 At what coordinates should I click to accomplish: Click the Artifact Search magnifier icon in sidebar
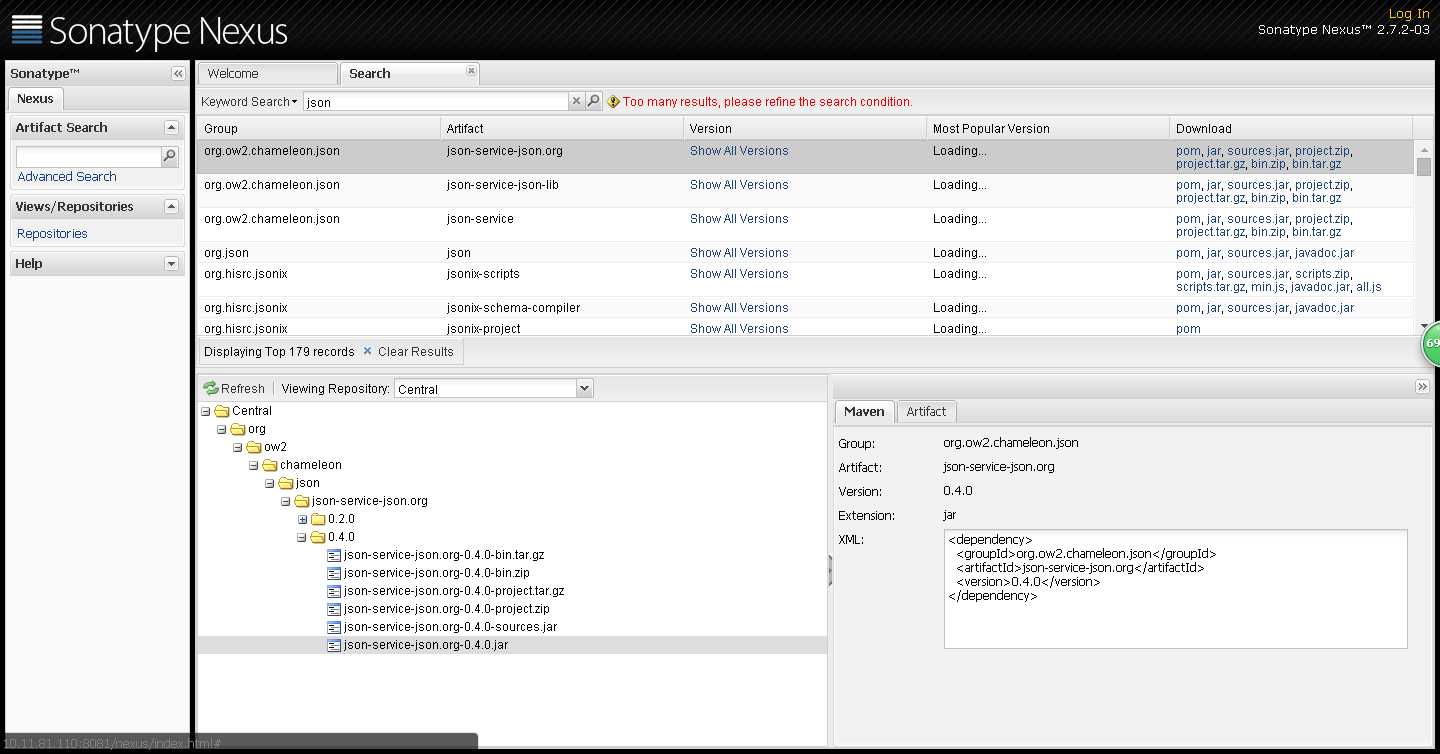[170, 156]
